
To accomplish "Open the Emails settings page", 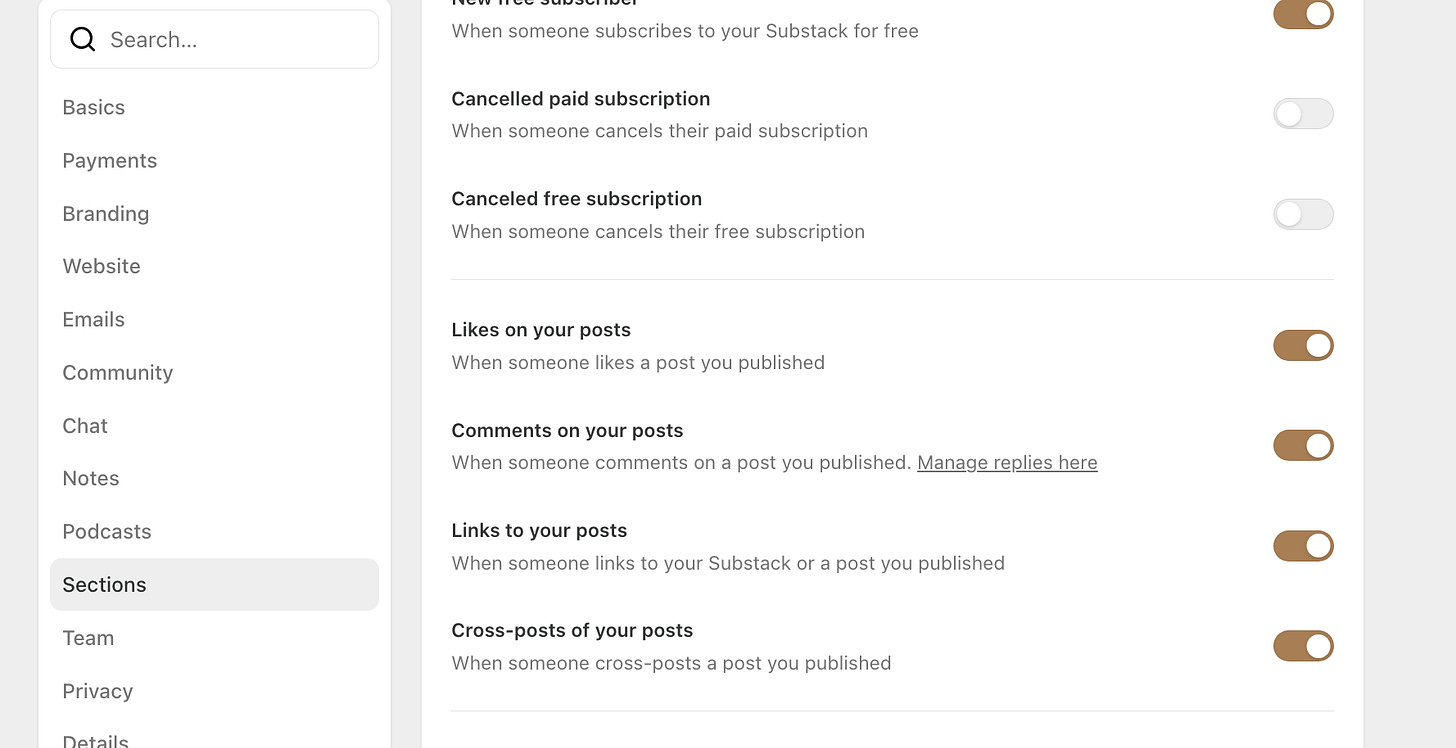I will click(x=93, y=319).
